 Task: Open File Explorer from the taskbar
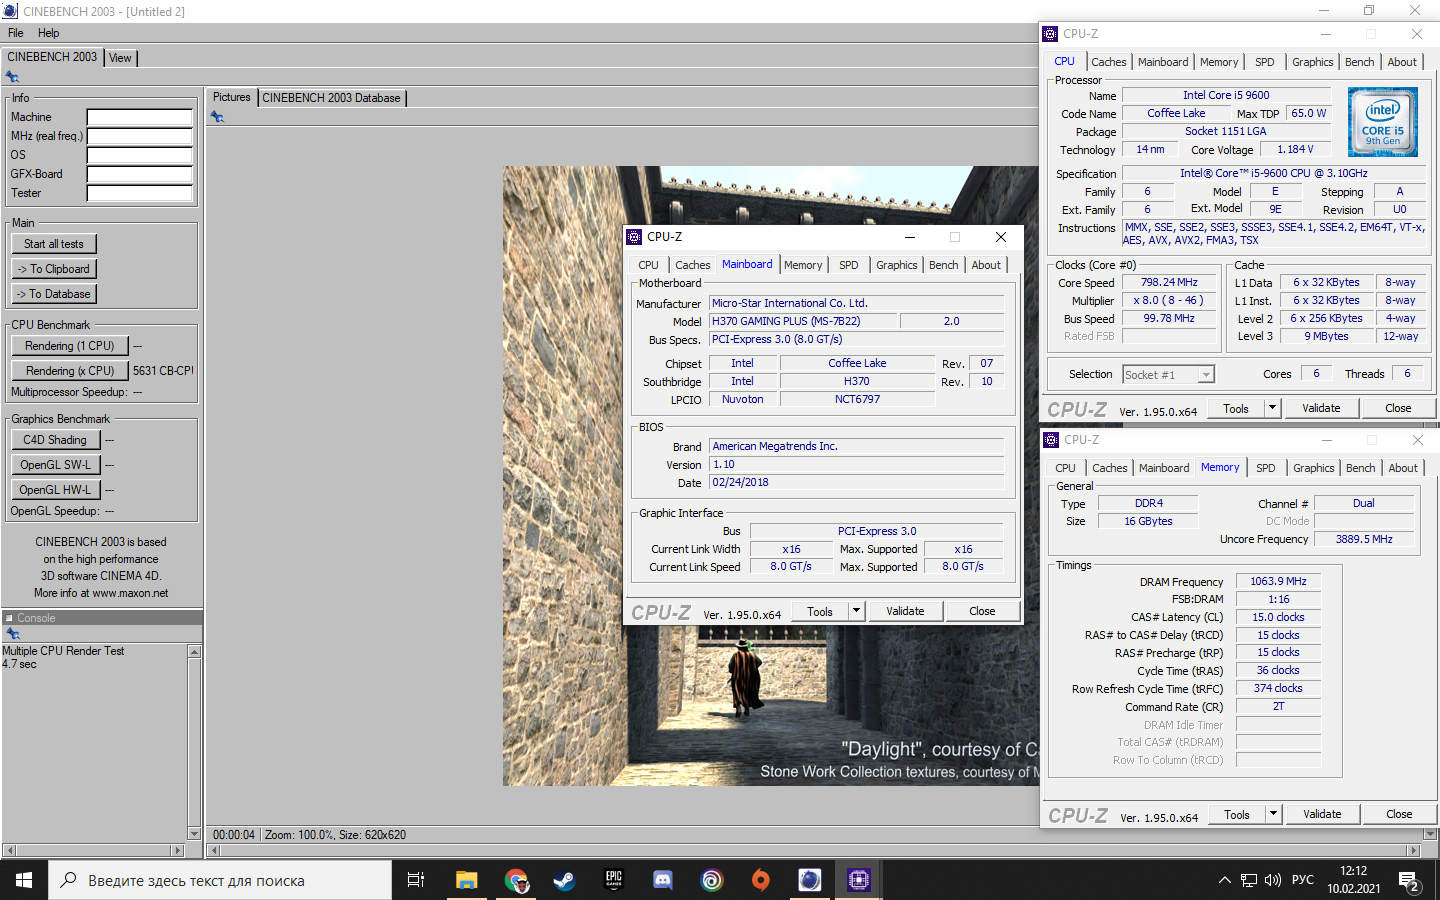point(466,880)
